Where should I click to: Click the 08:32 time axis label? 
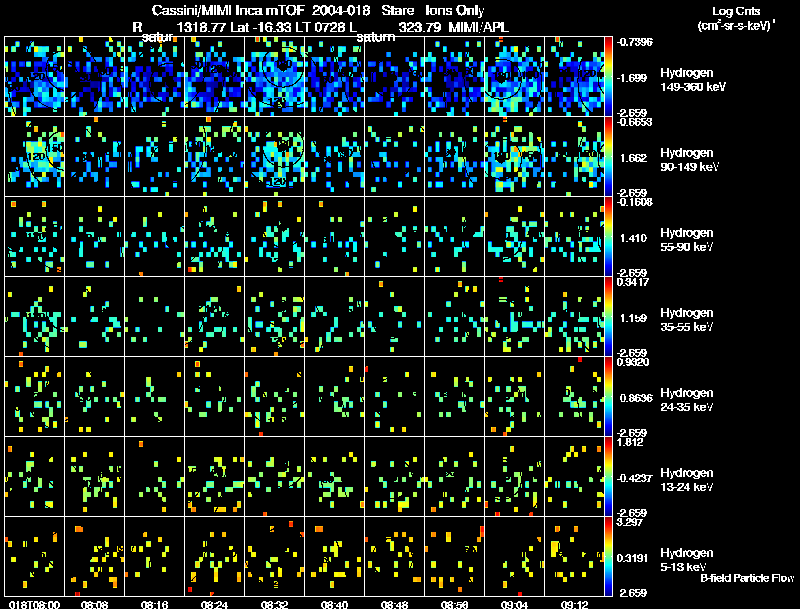(x=274, y=604)
